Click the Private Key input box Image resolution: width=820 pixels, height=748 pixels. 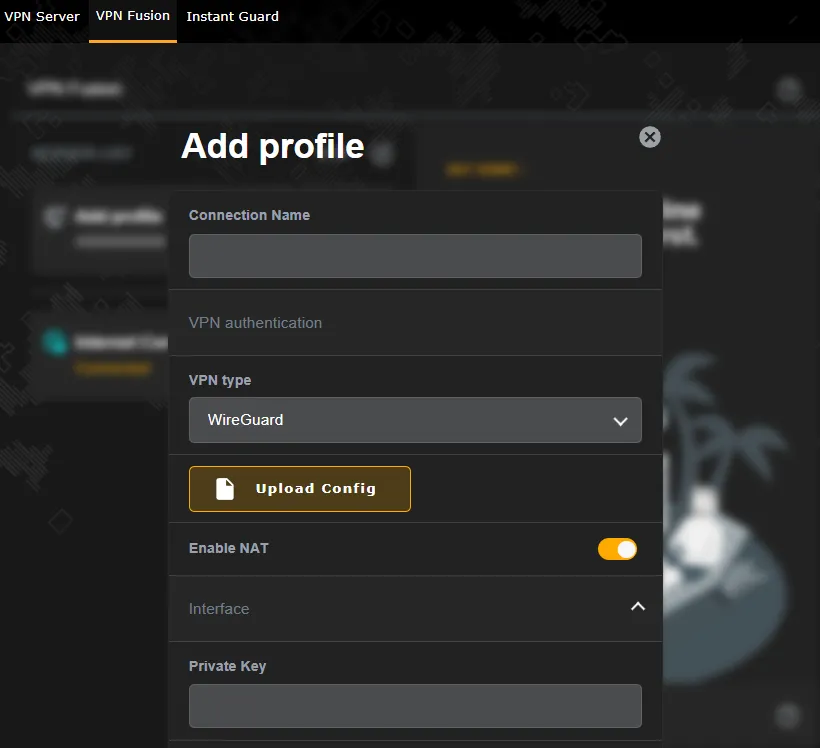click(x=415, y=706)
